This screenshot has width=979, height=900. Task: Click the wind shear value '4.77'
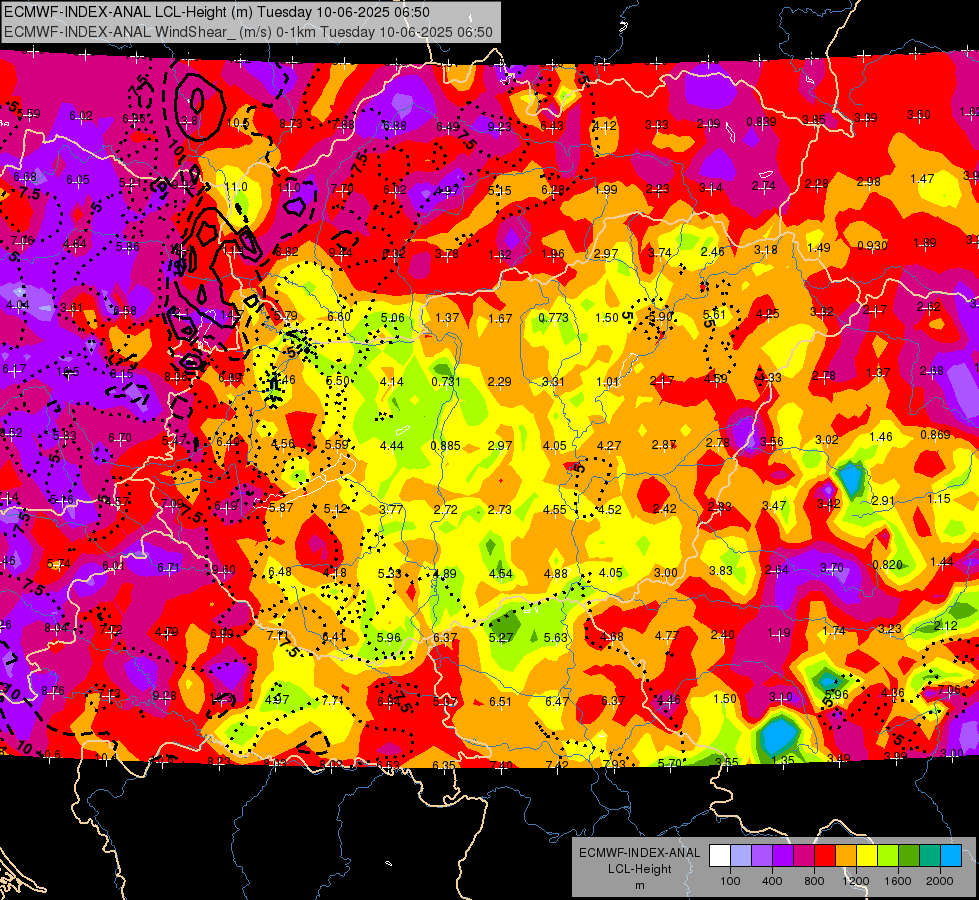(667, 636)
